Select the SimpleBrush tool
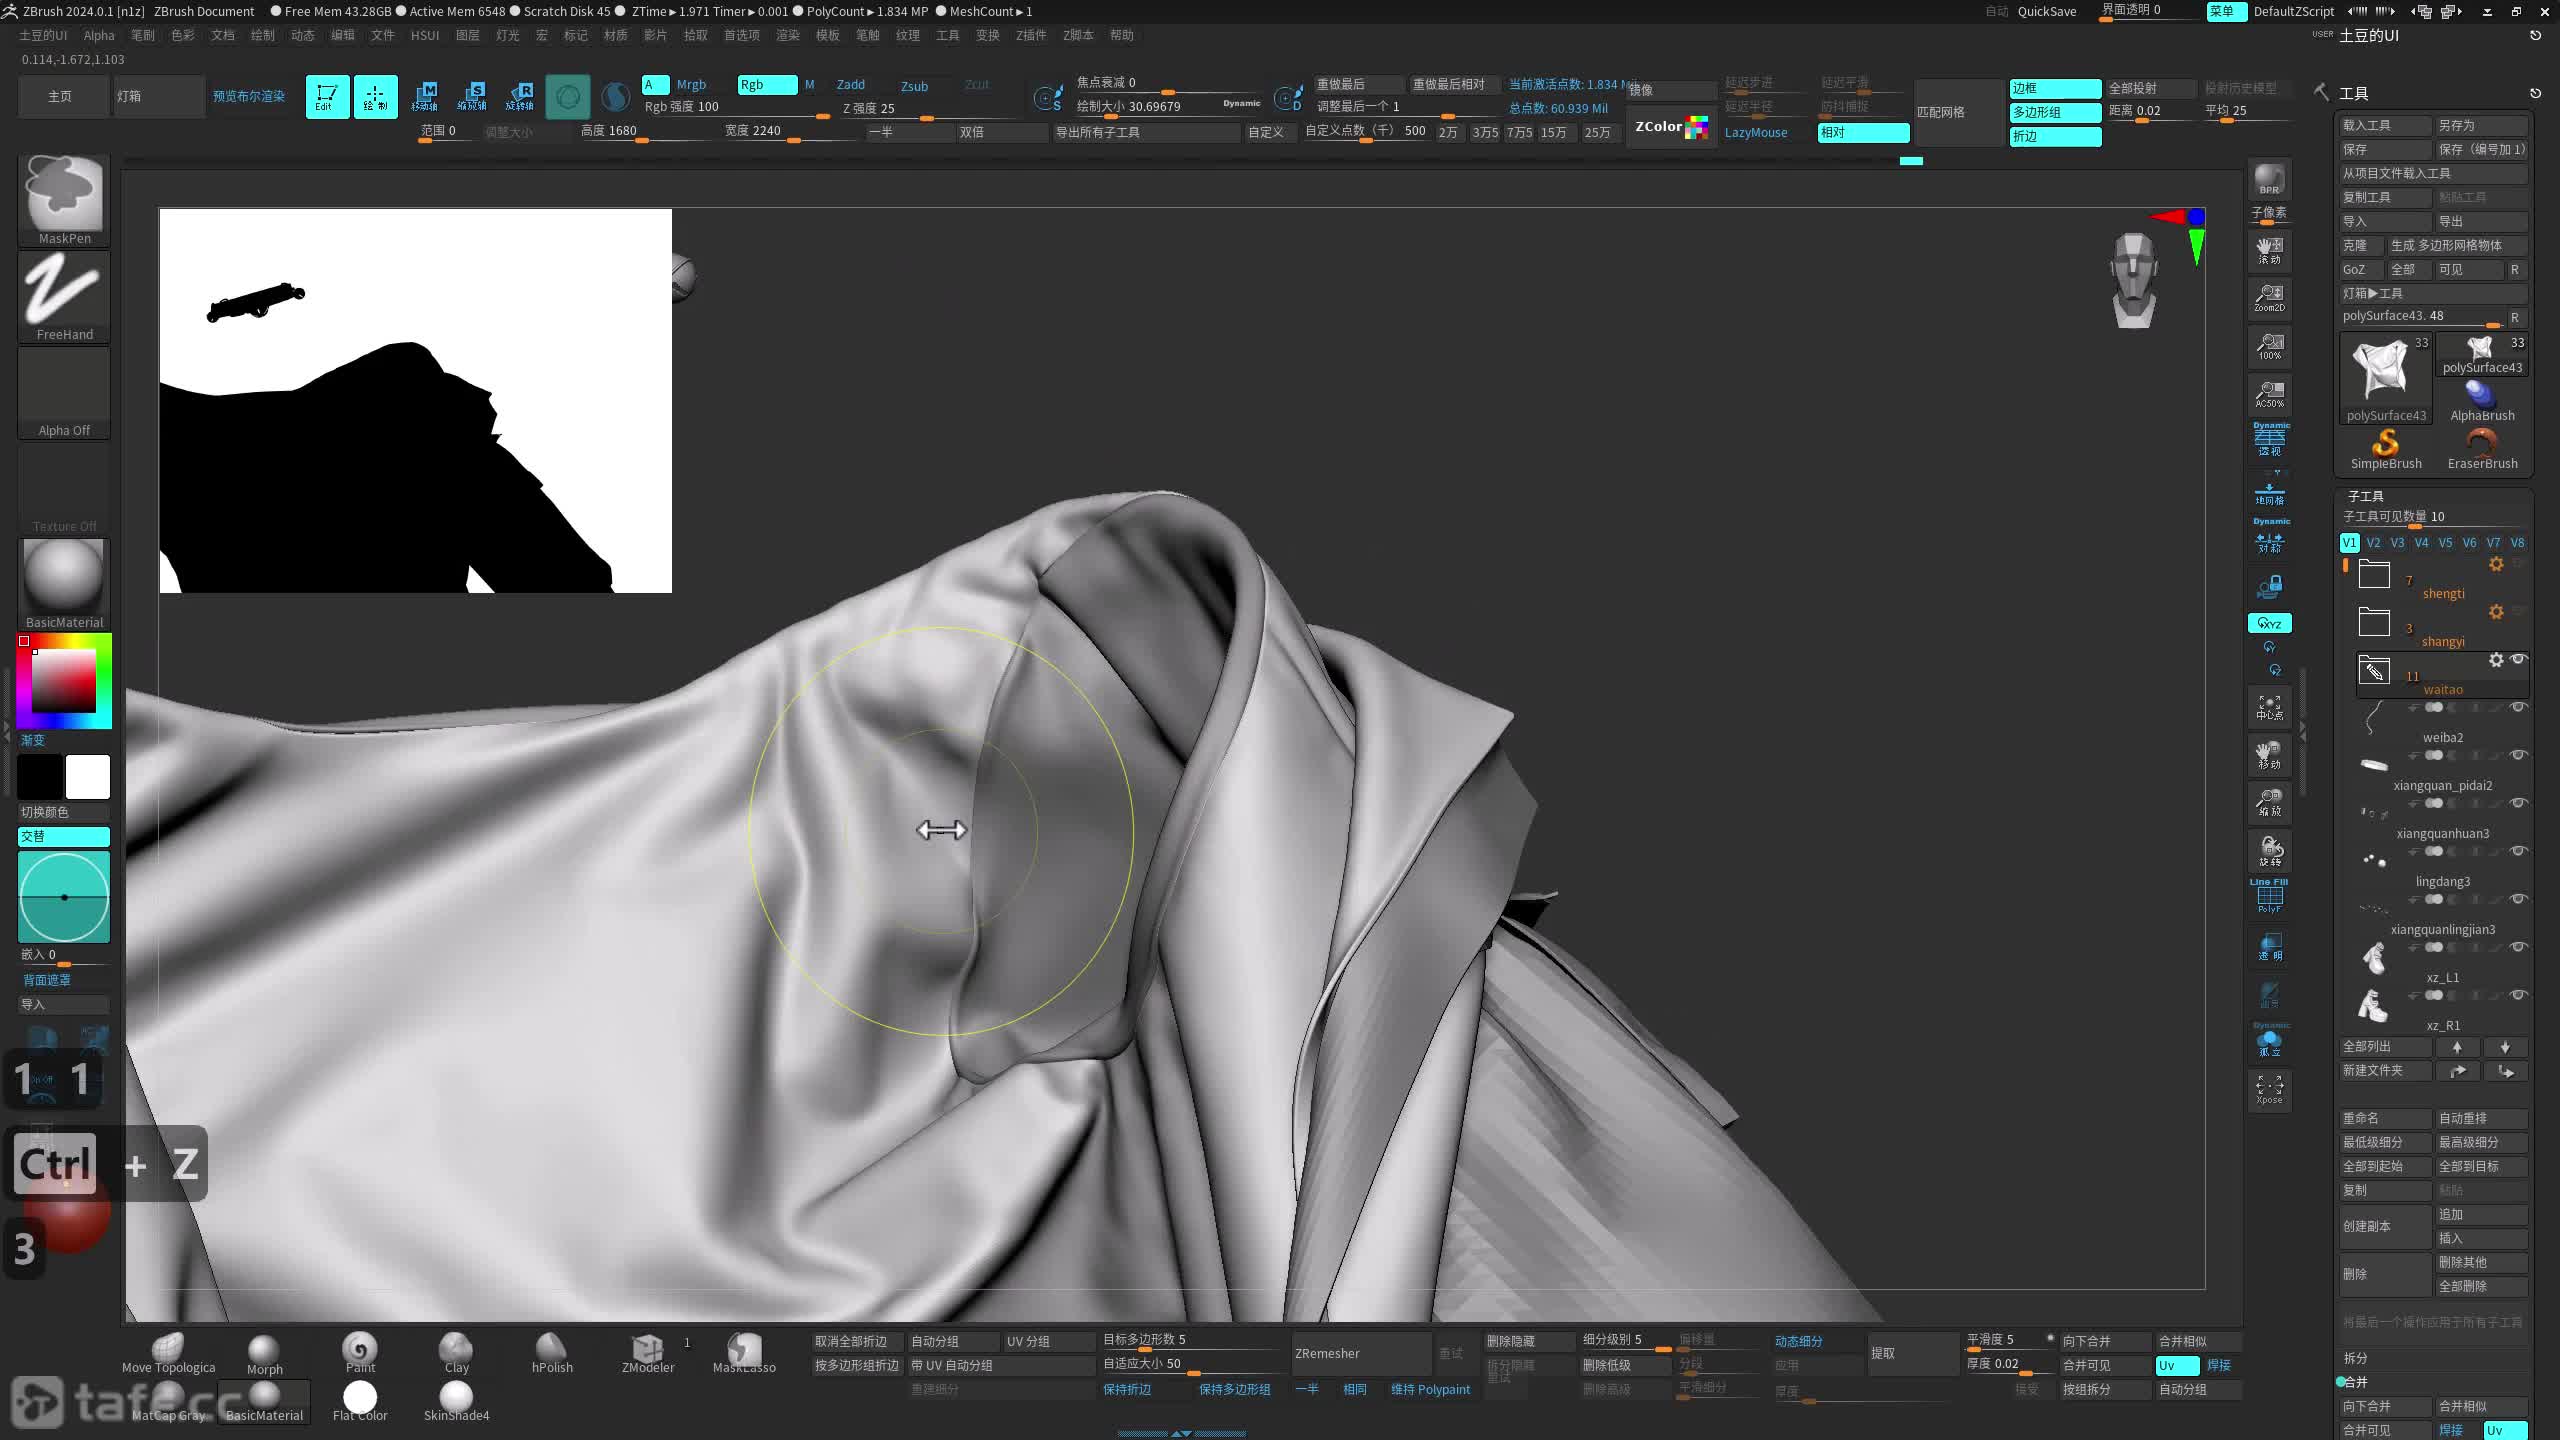 2386,448
